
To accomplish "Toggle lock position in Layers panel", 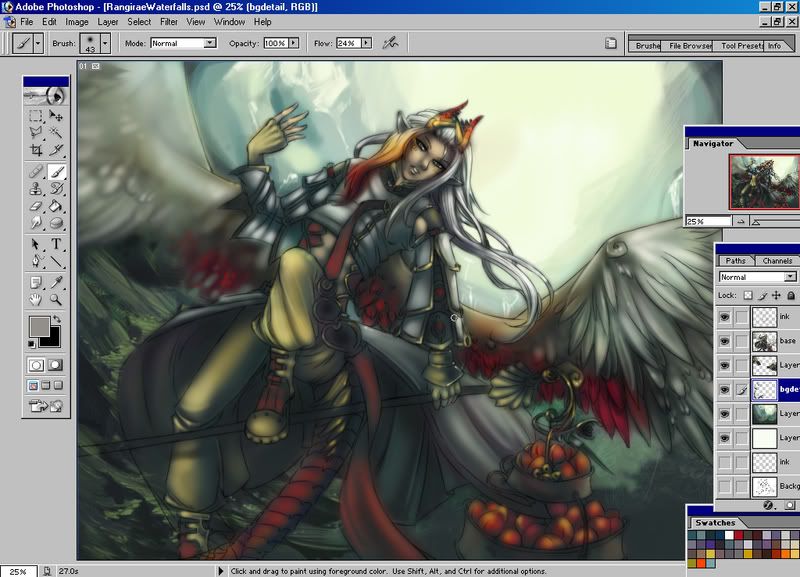I will pos(777,295).
